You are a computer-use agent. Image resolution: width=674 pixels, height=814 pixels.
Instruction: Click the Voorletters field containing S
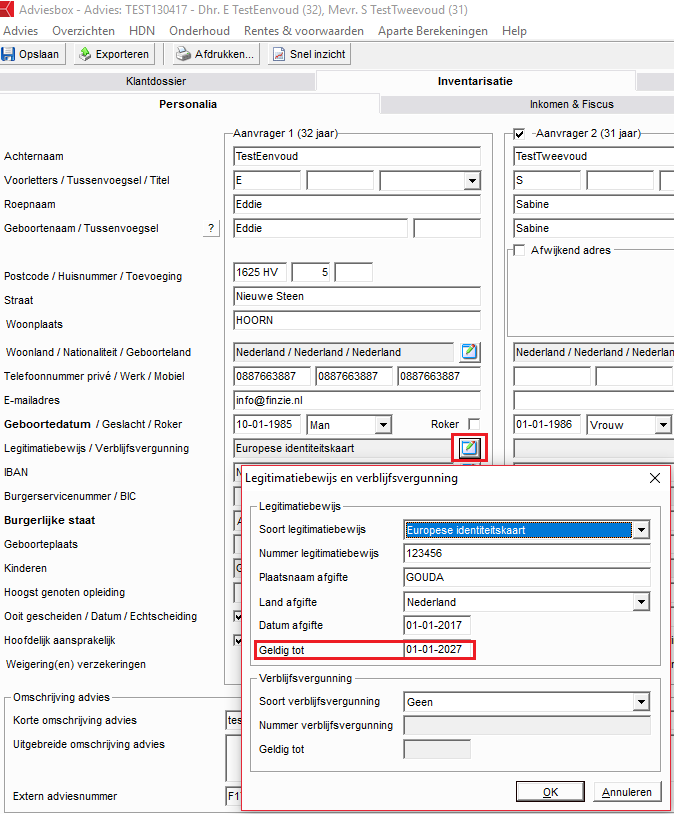coord(547,180)
